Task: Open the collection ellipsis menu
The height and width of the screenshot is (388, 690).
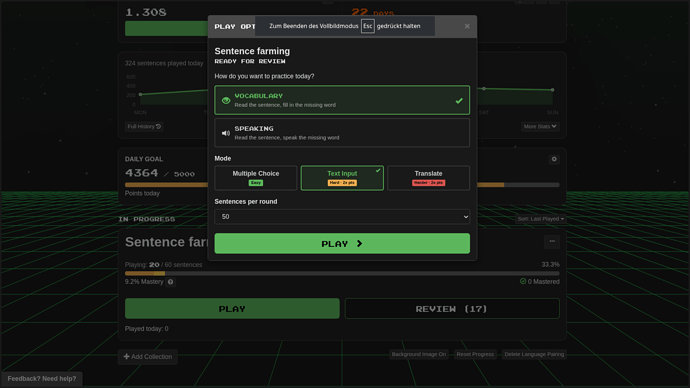Action: click(x=552, y=242)
